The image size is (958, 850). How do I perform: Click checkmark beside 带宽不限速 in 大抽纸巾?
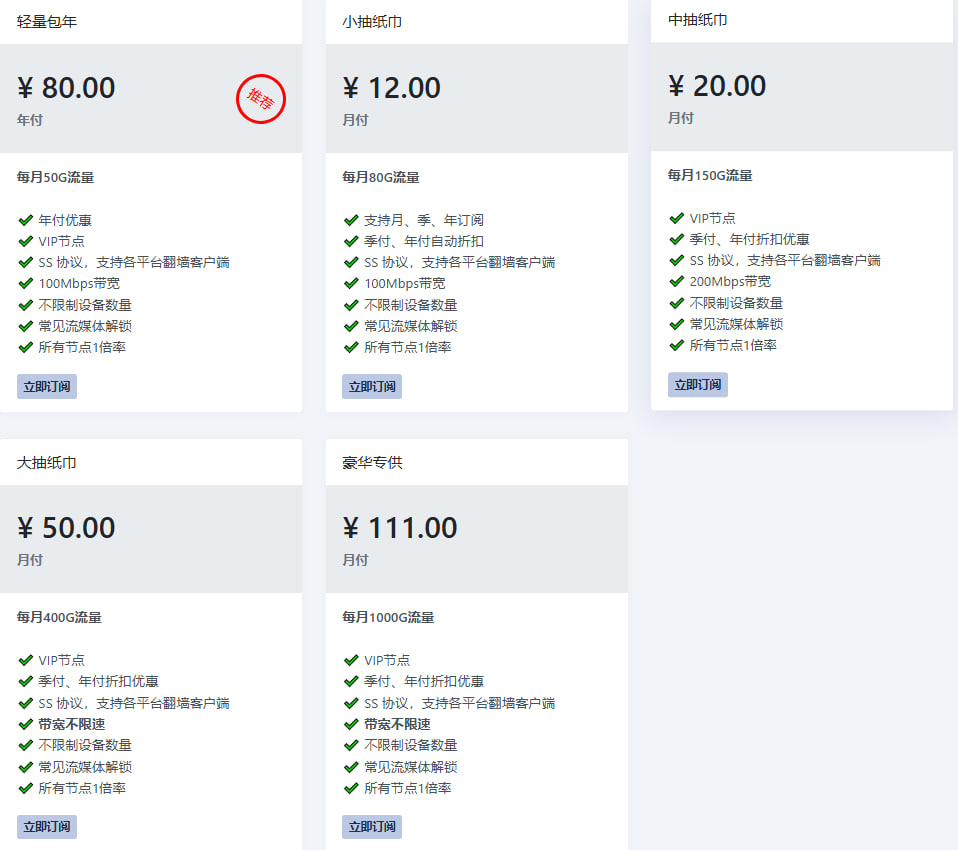pyautogui.click(x=26, y=724)
